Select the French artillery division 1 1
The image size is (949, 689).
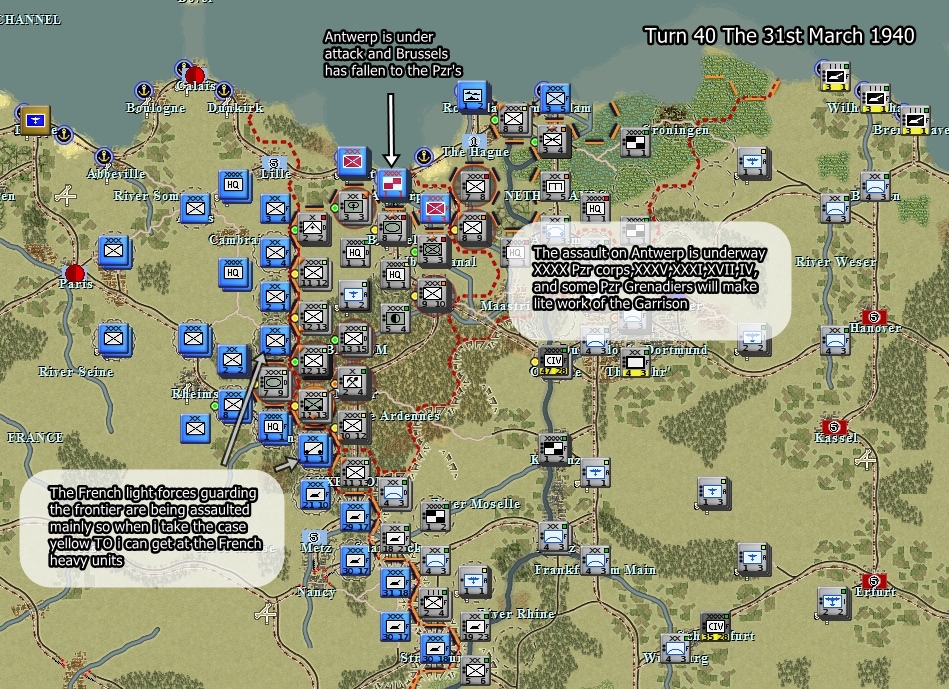[314, 450]
